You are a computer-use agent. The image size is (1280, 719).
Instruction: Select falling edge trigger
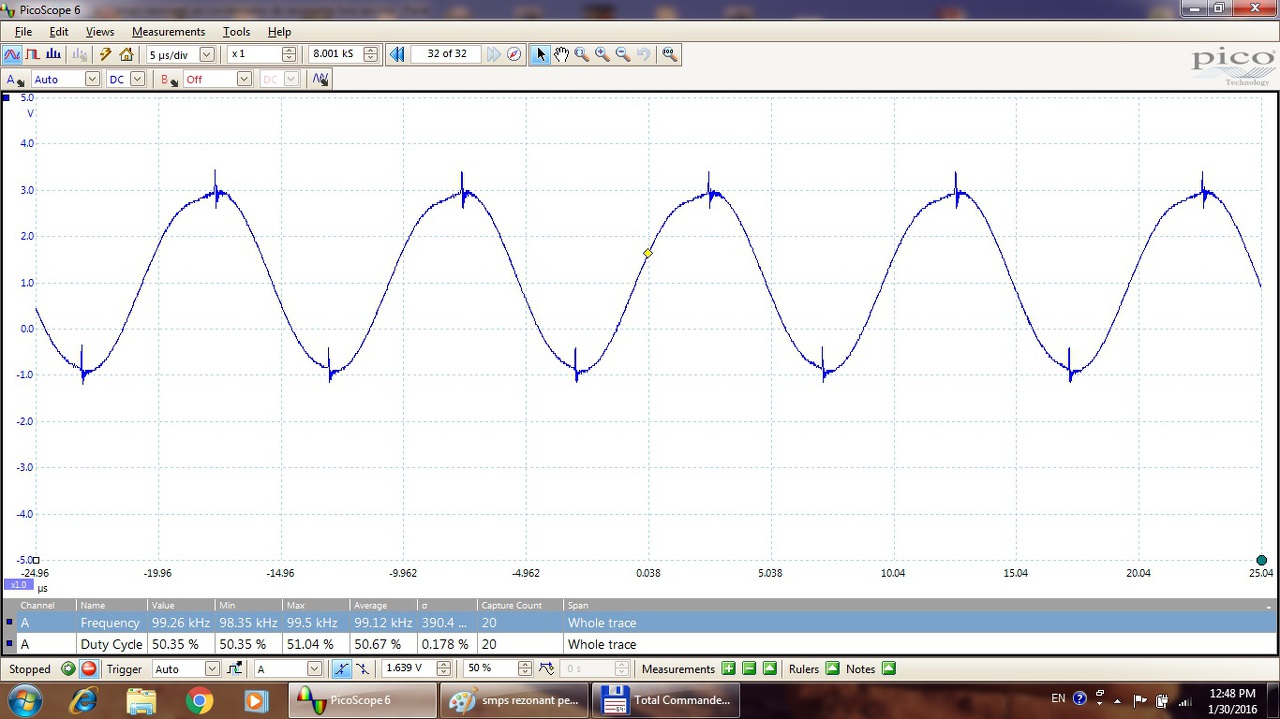tap(362, 669)
